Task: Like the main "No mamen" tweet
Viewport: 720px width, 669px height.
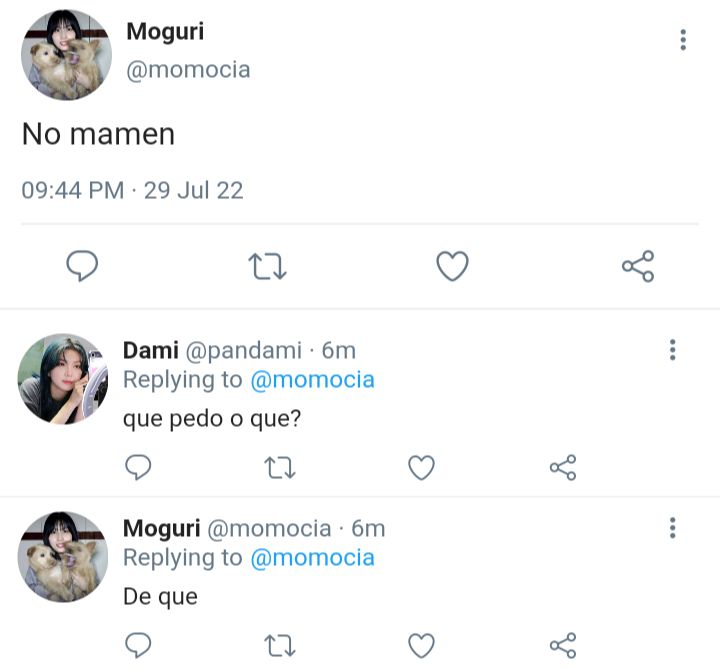Action: coord(452,266)
